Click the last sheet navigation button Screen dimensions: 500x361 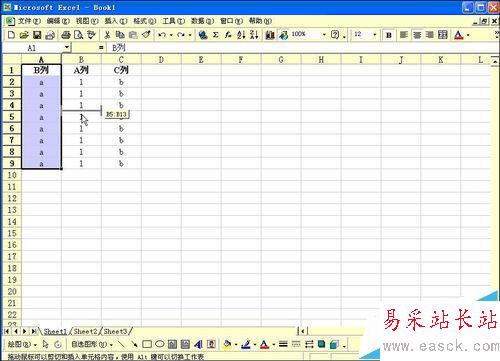pos(33,331)
